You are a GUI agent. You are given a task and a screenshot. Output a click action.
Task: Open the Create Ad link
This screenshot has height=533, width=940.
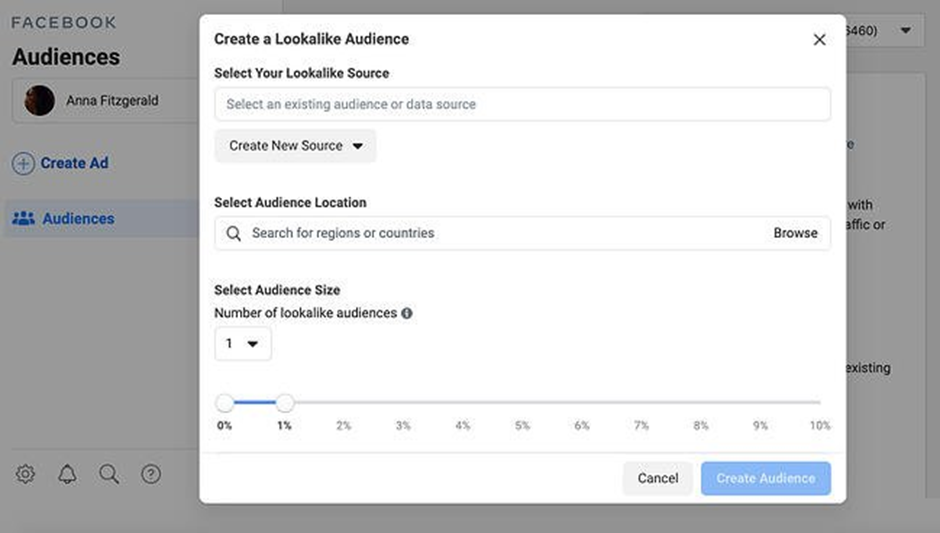point(74,163)
